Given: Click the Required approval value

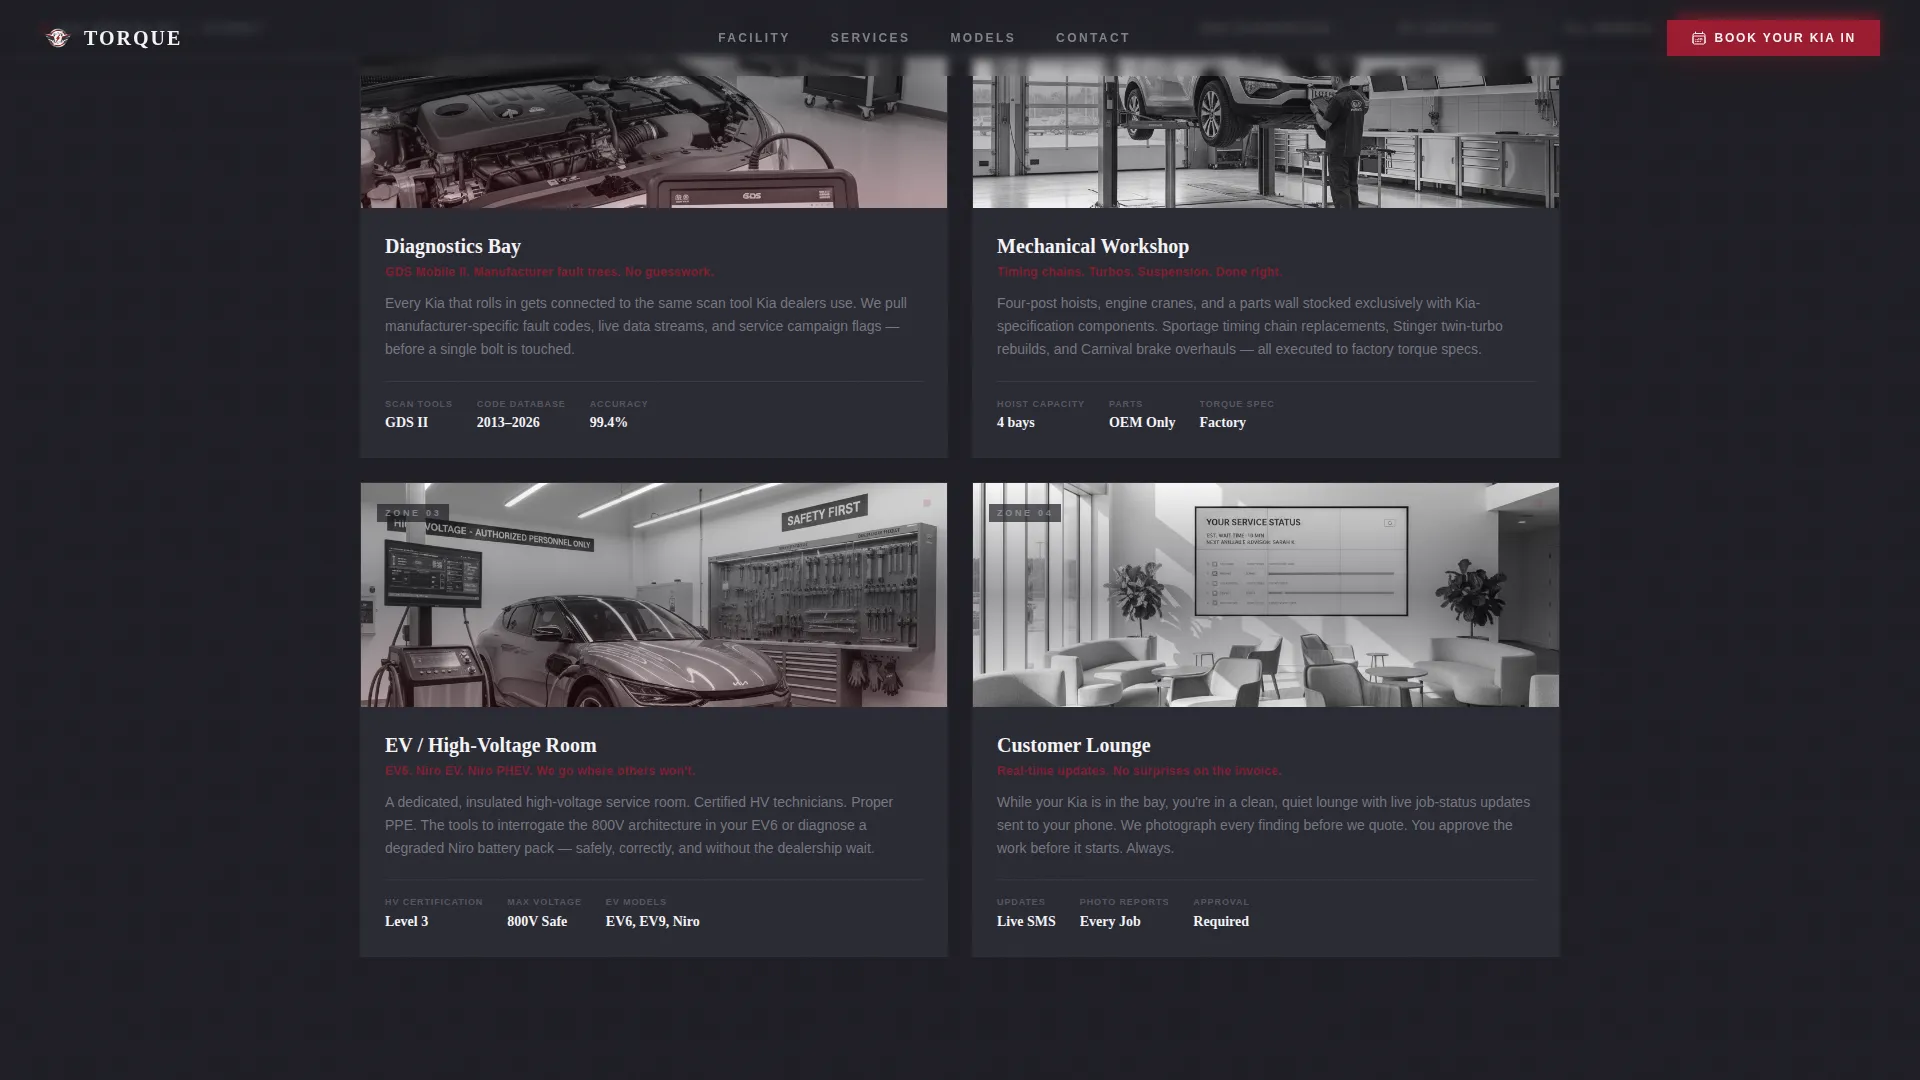Looking at the screenshot, I should click(1221, 922).
